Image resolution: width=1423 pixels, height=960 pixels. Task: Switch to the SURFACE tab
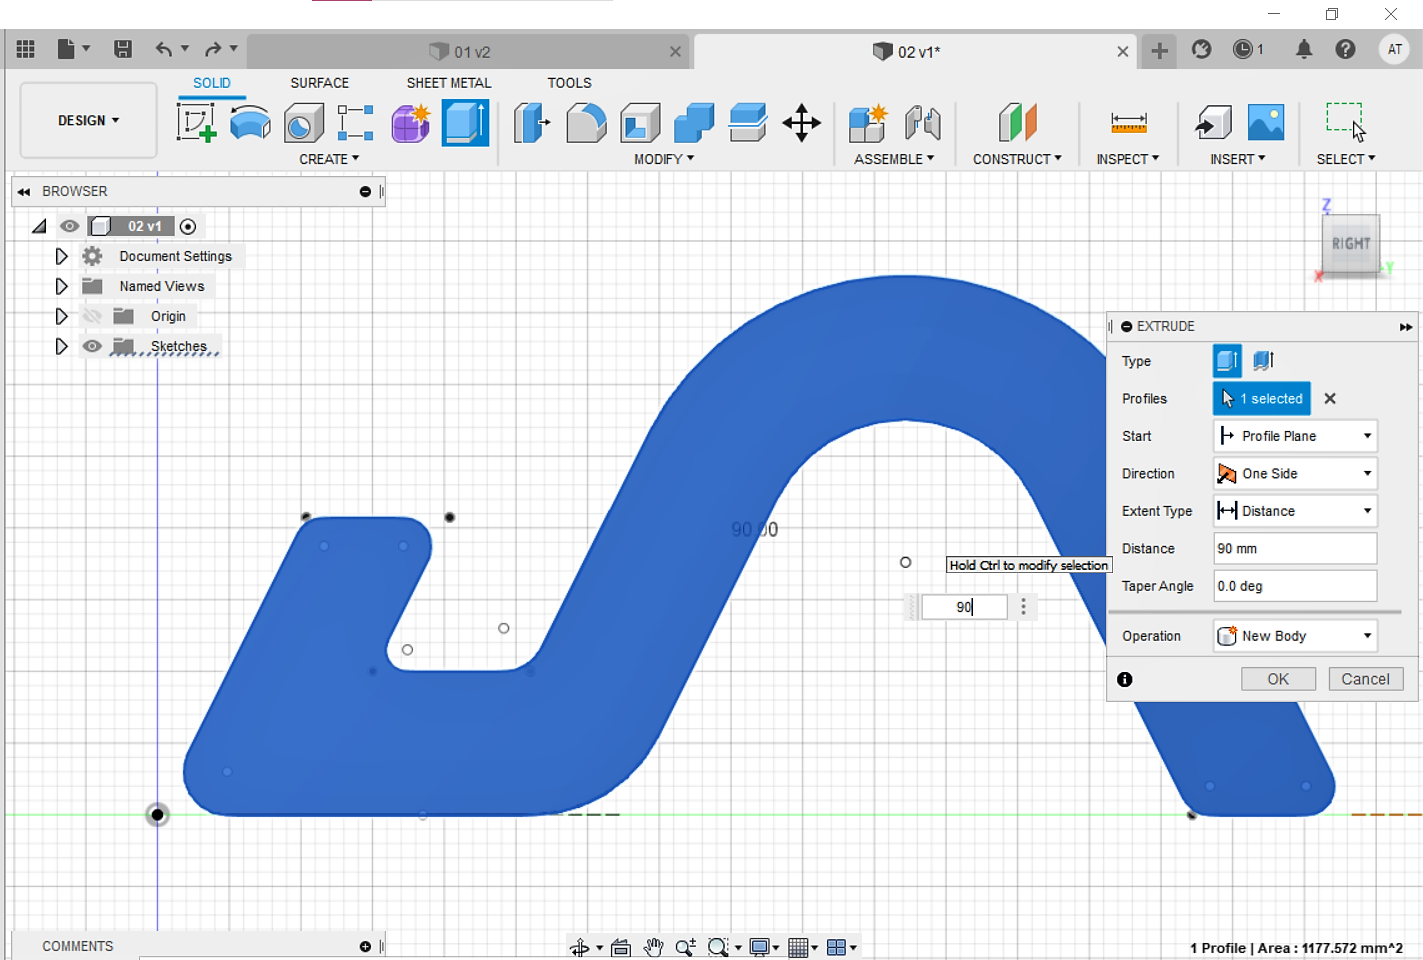point(320,83)
